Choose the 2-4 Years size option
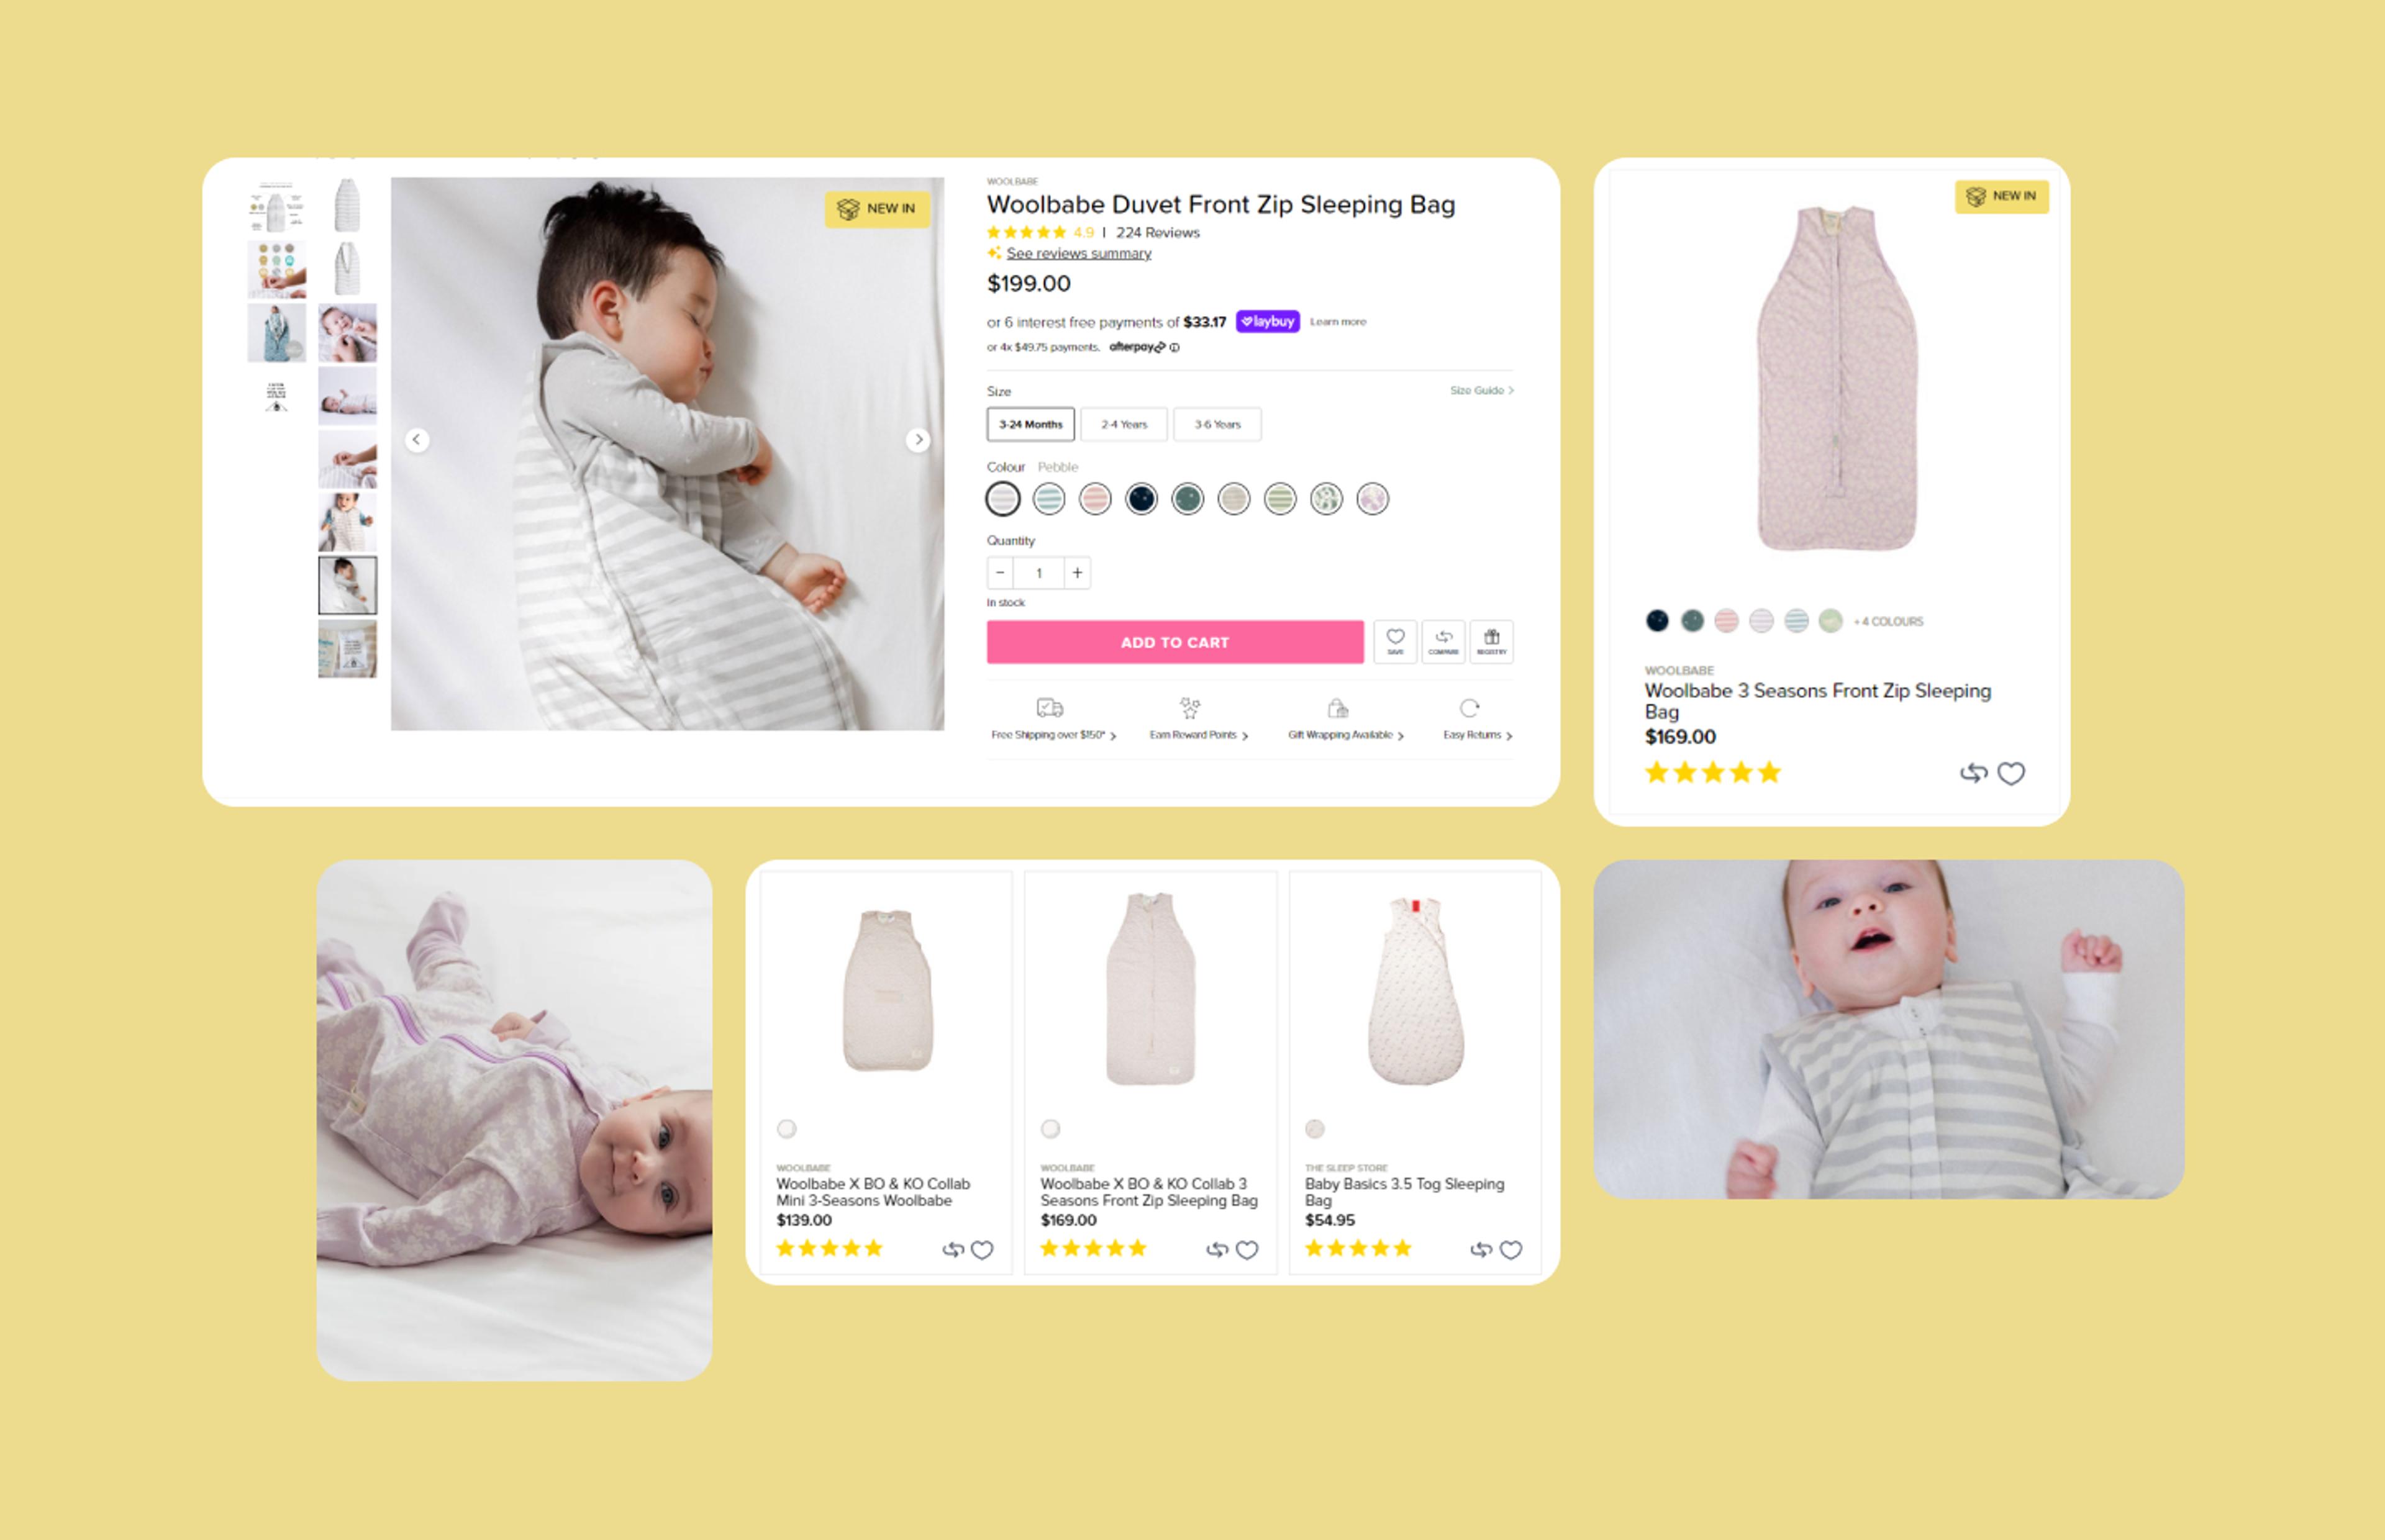This screenshot has width=2385, height=1540. pos(1124,424)
